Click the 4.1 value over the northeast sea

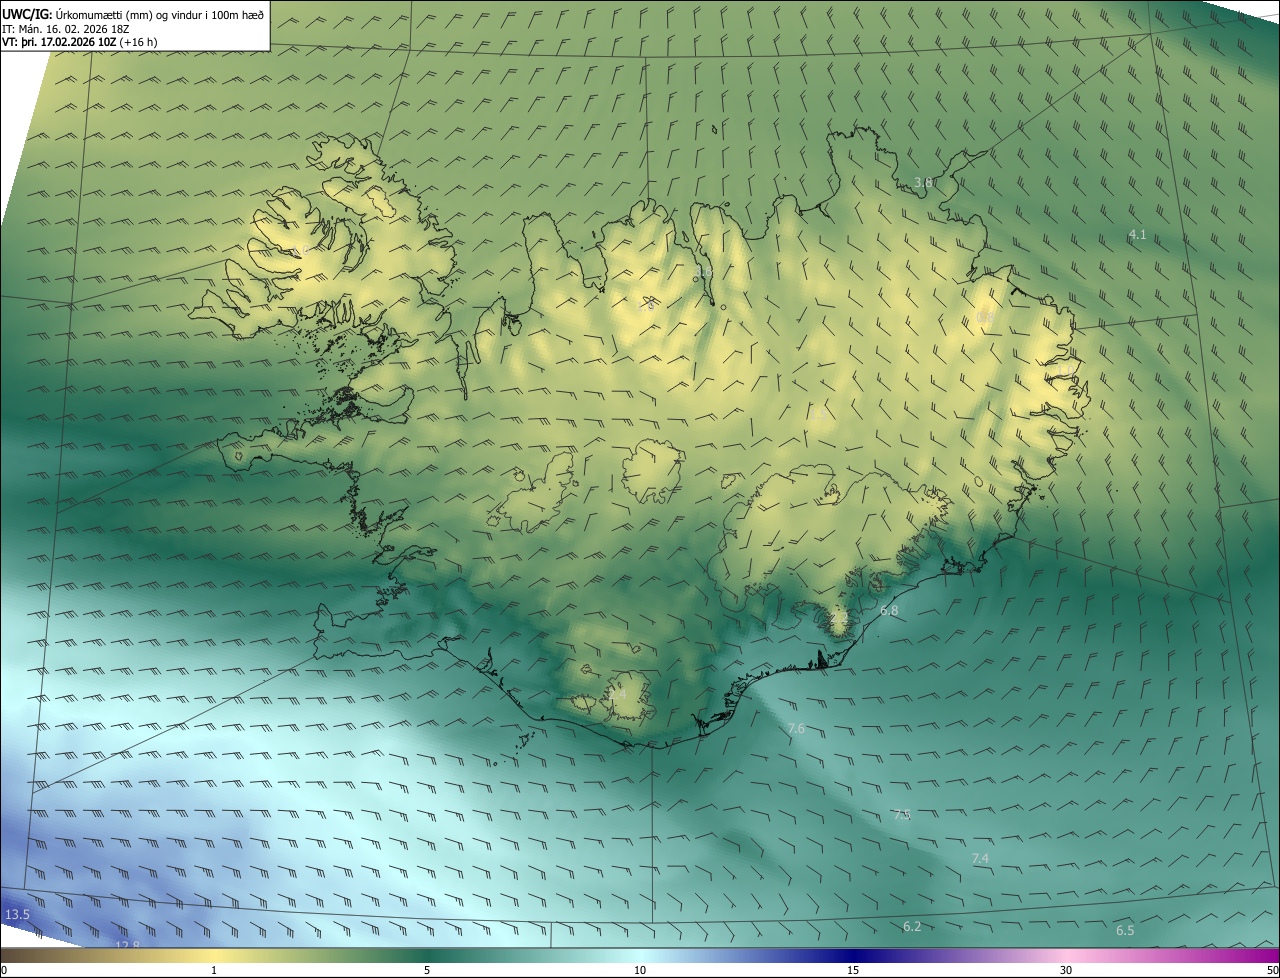1137,235
